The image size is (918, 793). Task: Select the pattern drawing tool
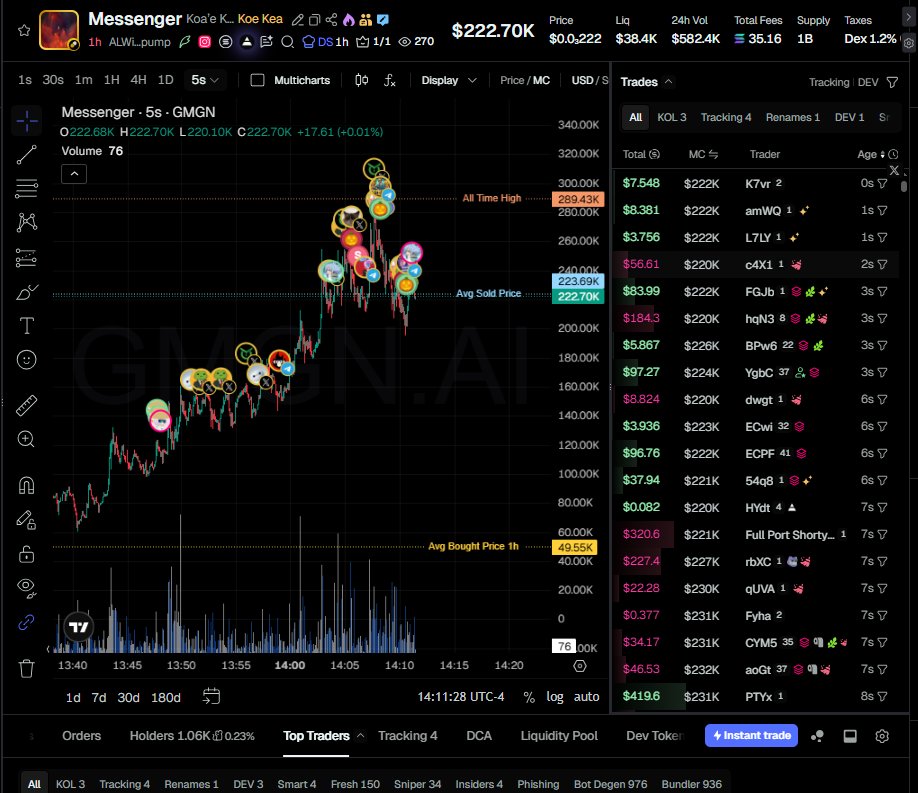(x=26, y=223)
